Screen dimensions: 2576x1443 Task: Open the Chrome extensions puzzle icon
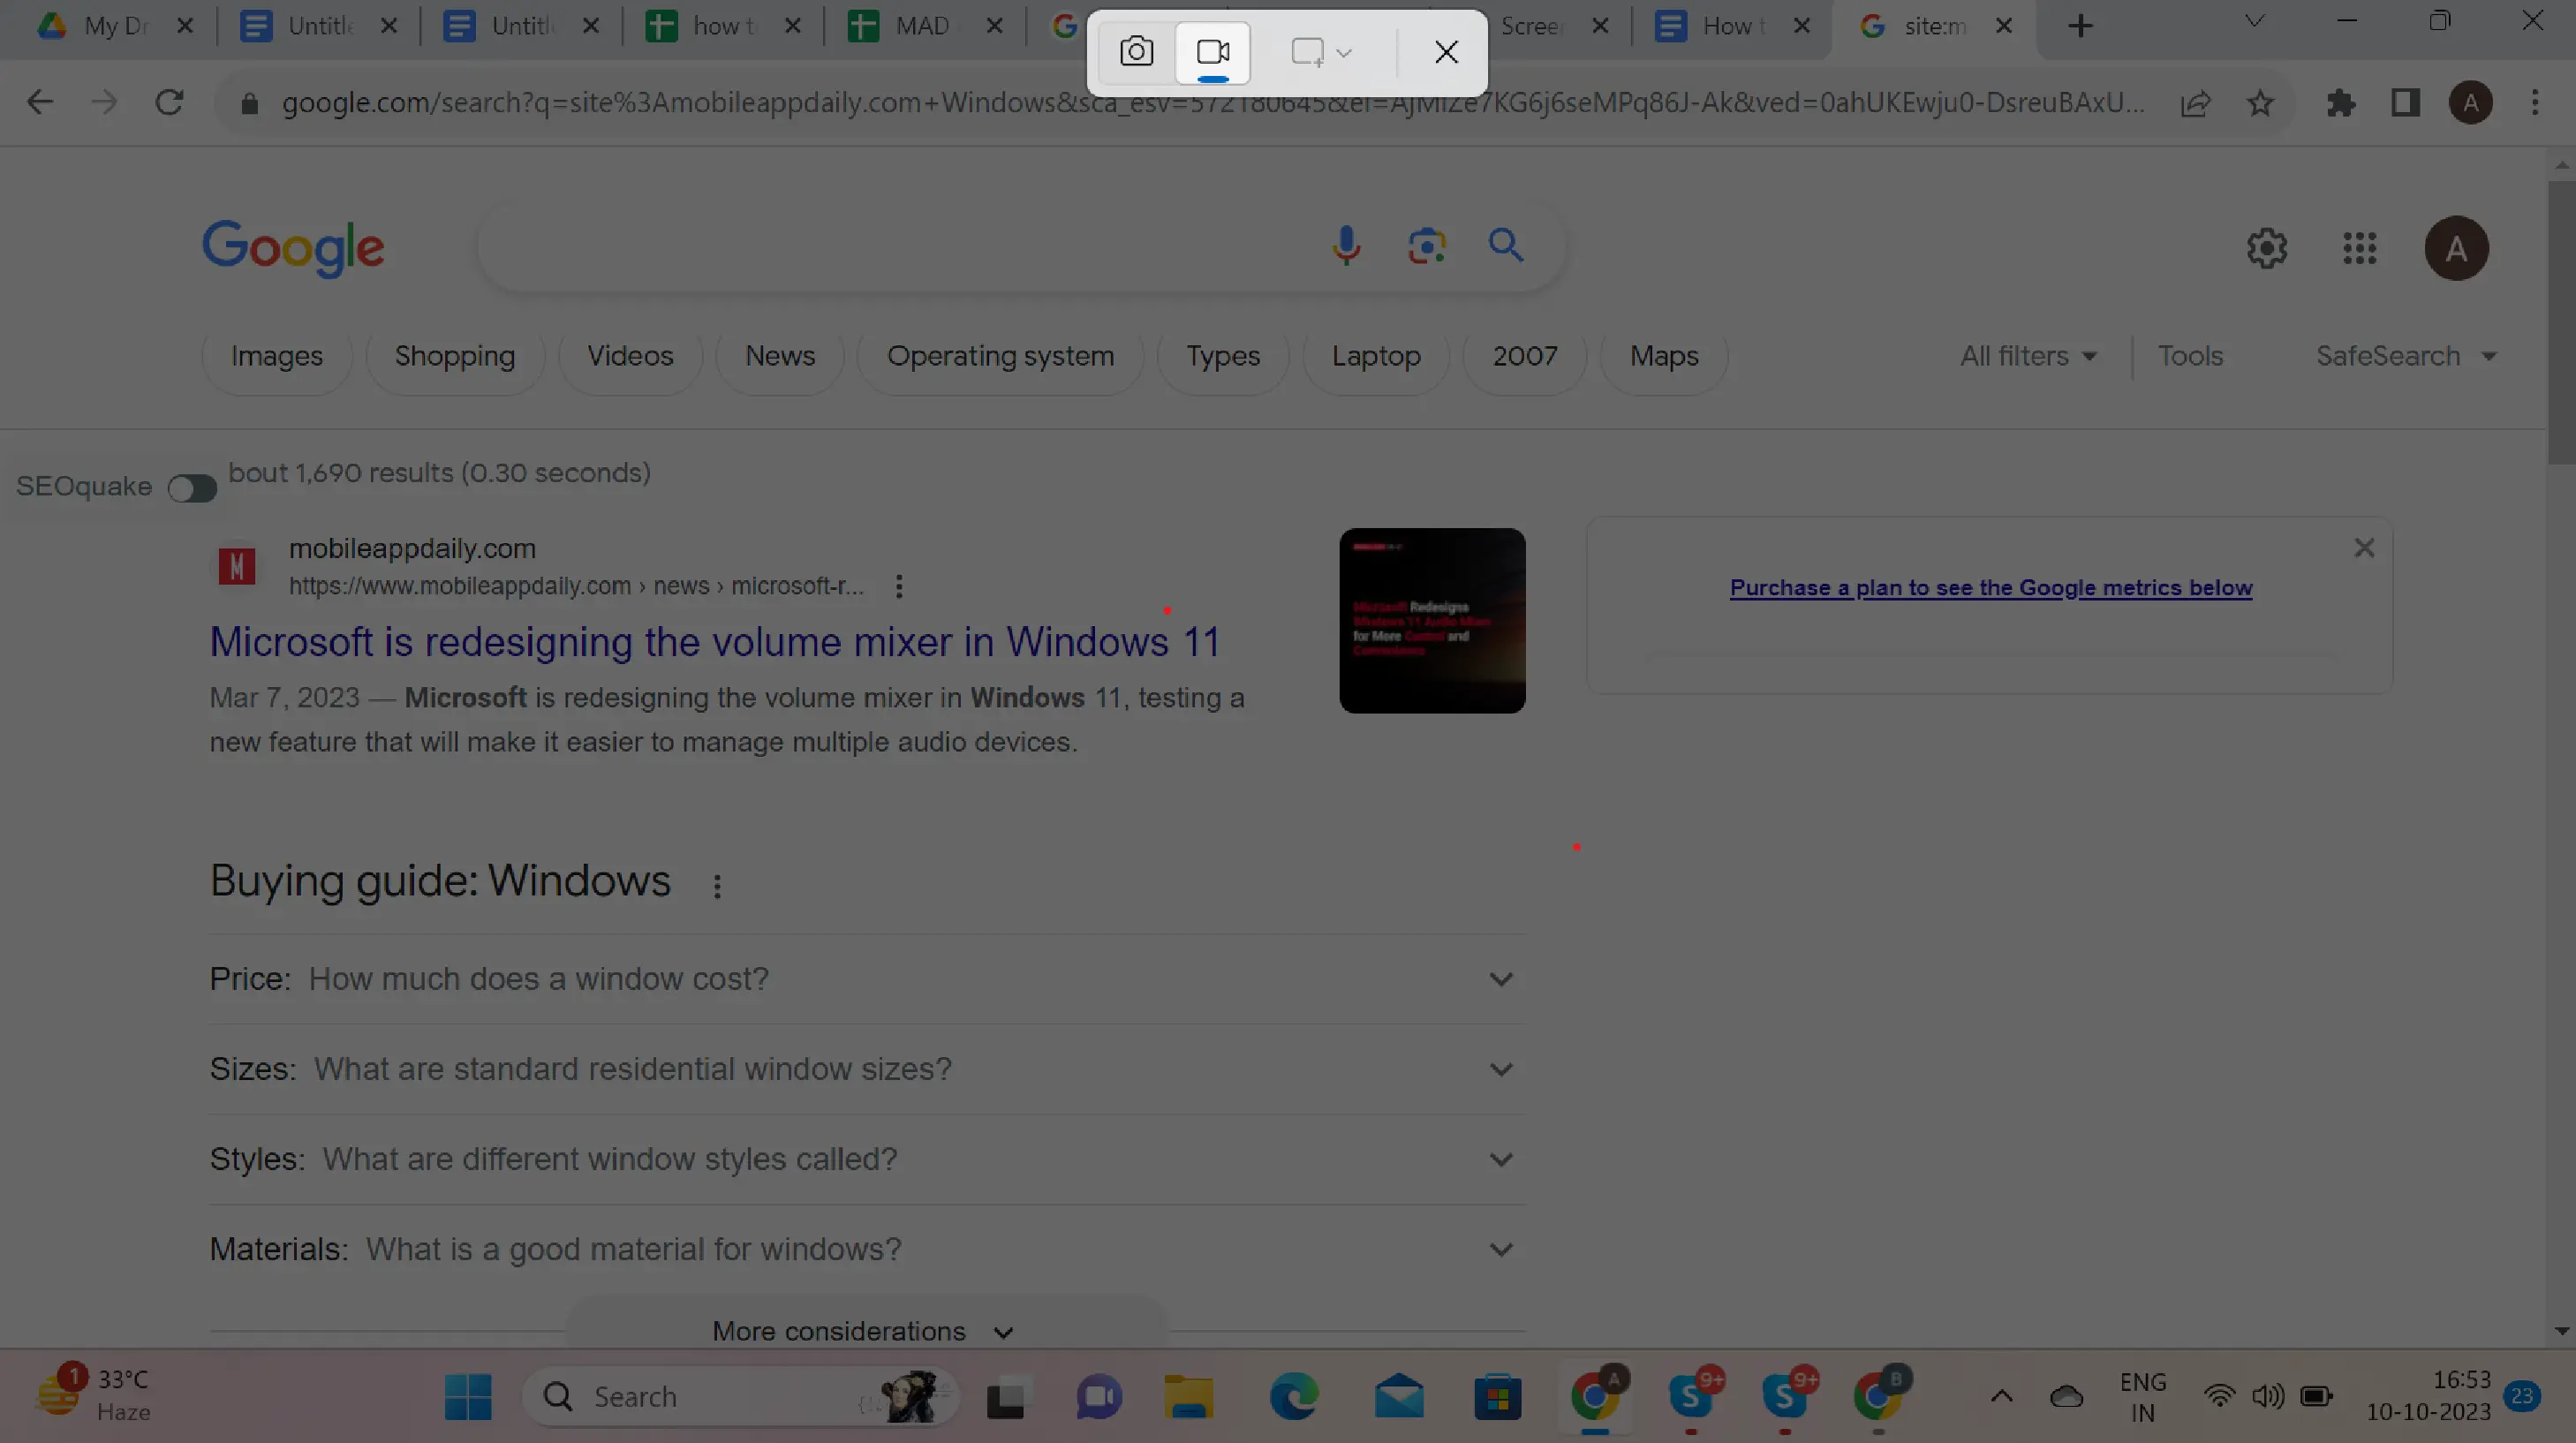point(2341,103)
